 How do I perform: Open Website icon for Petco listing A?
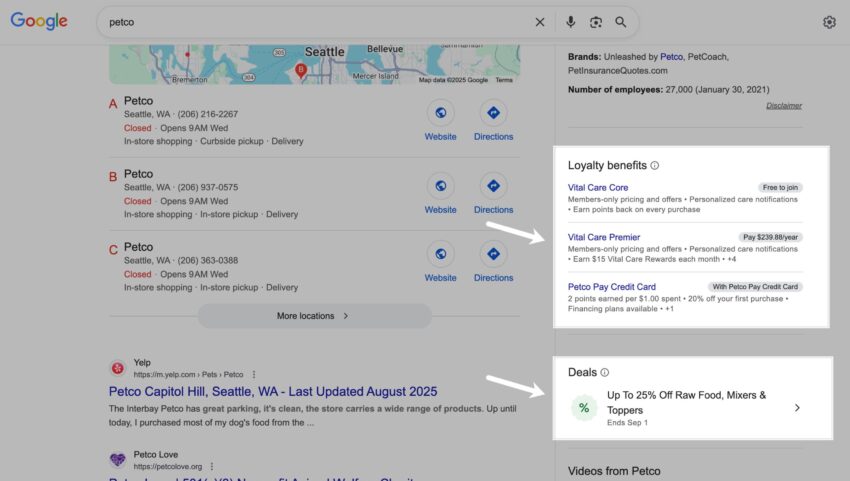coord(440,113)
